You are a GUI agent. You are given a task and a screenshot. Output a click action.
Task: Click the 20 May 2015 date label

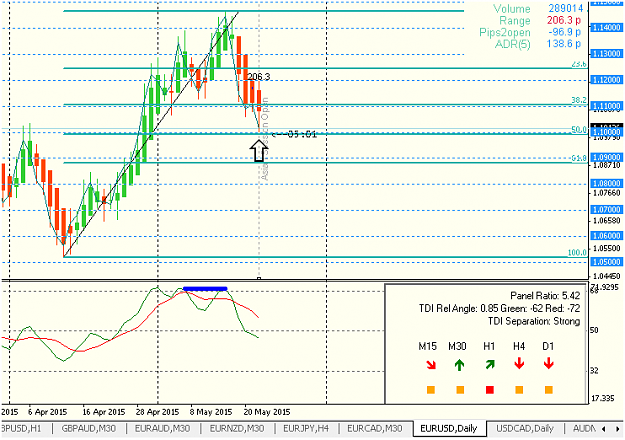tap(267, 412)
